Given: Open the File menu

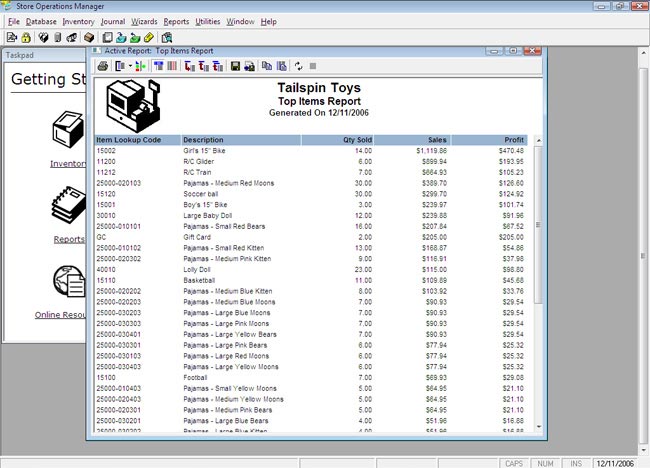Looking at the screenshot, I should tap(14, 22).
